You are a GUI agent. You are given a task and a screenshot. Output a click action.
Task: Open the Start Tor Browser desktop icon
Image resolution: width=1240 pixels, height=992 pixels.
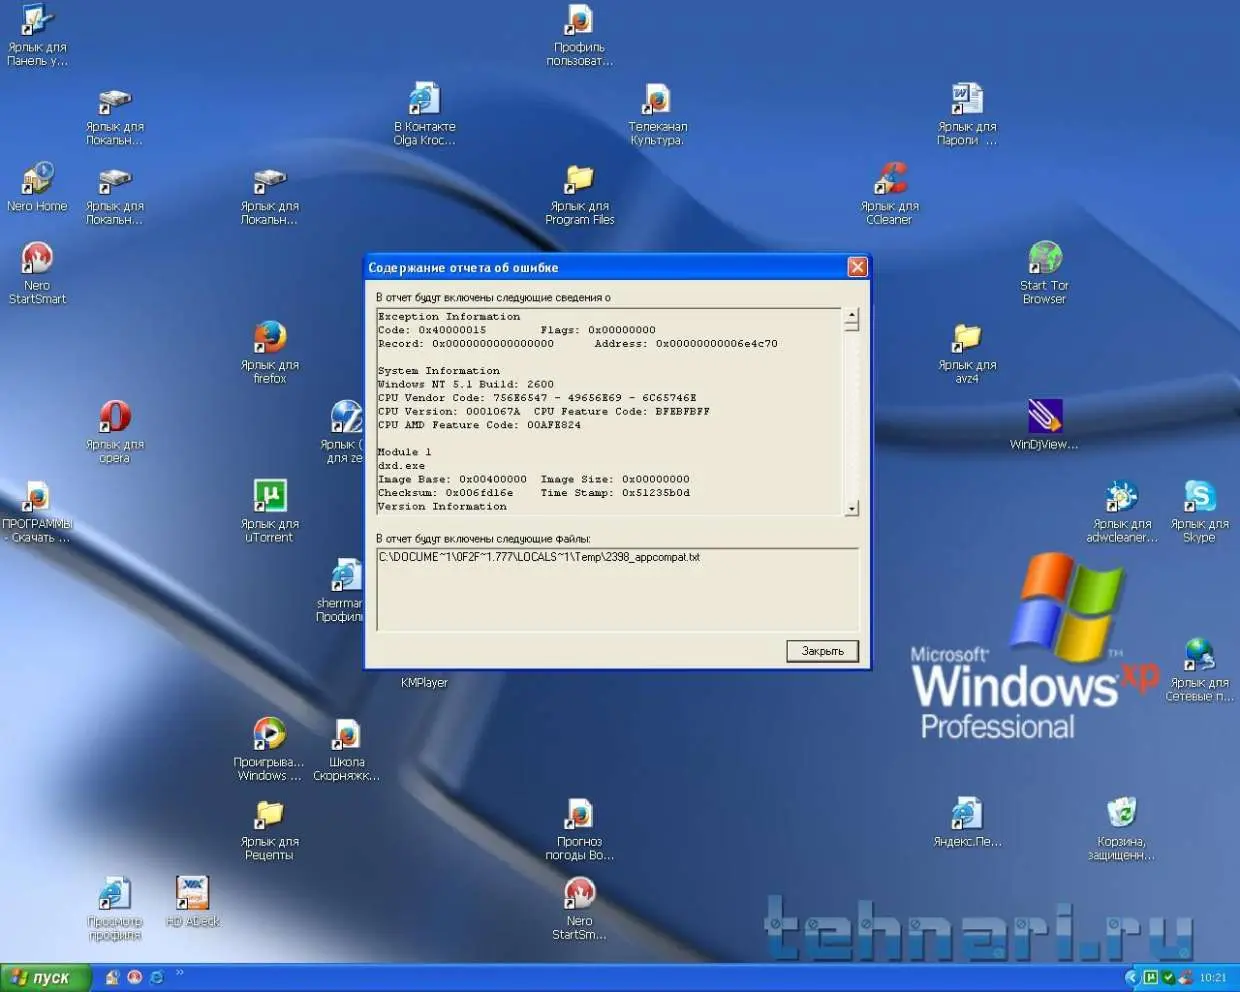1044,272
